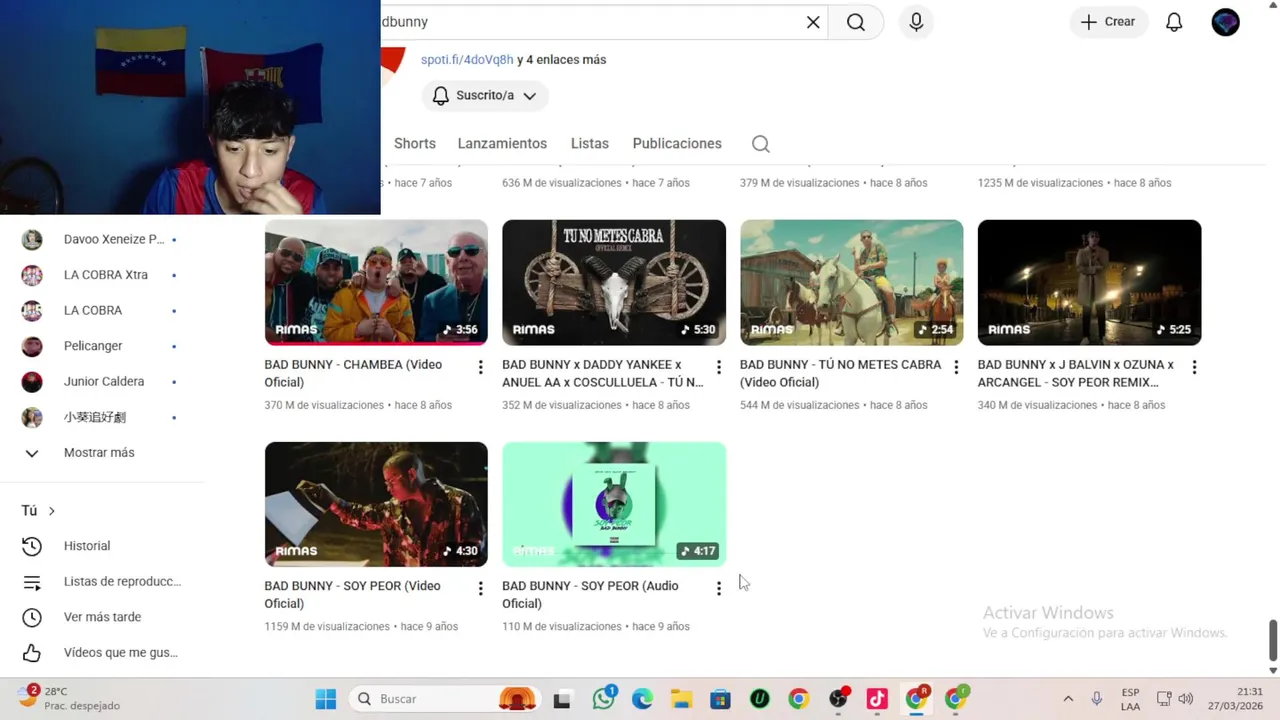Switch to the Shorts tab
Screen dimensions: 1280x720
[415, 143]
